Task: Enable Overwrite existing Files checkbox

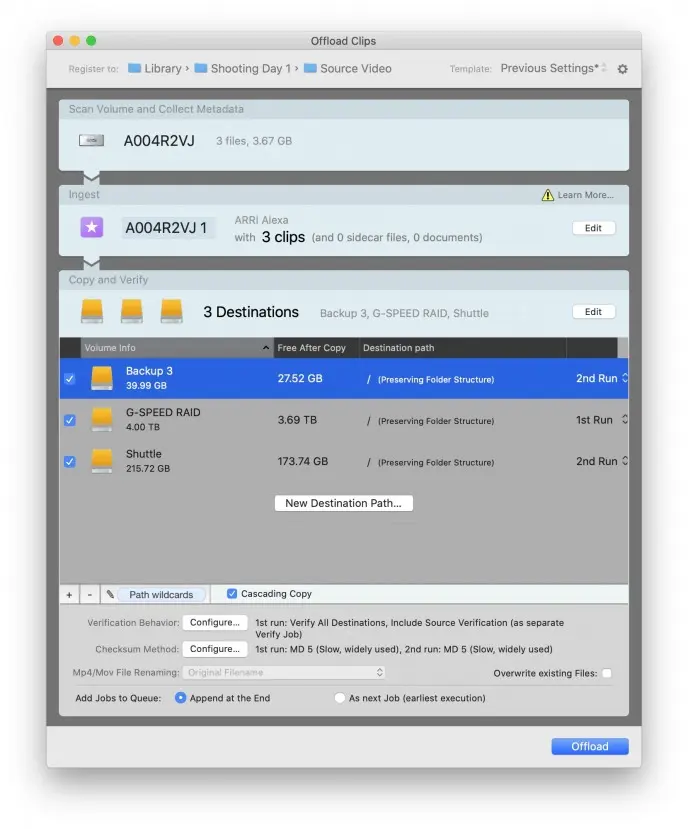Action: [606, 674]
